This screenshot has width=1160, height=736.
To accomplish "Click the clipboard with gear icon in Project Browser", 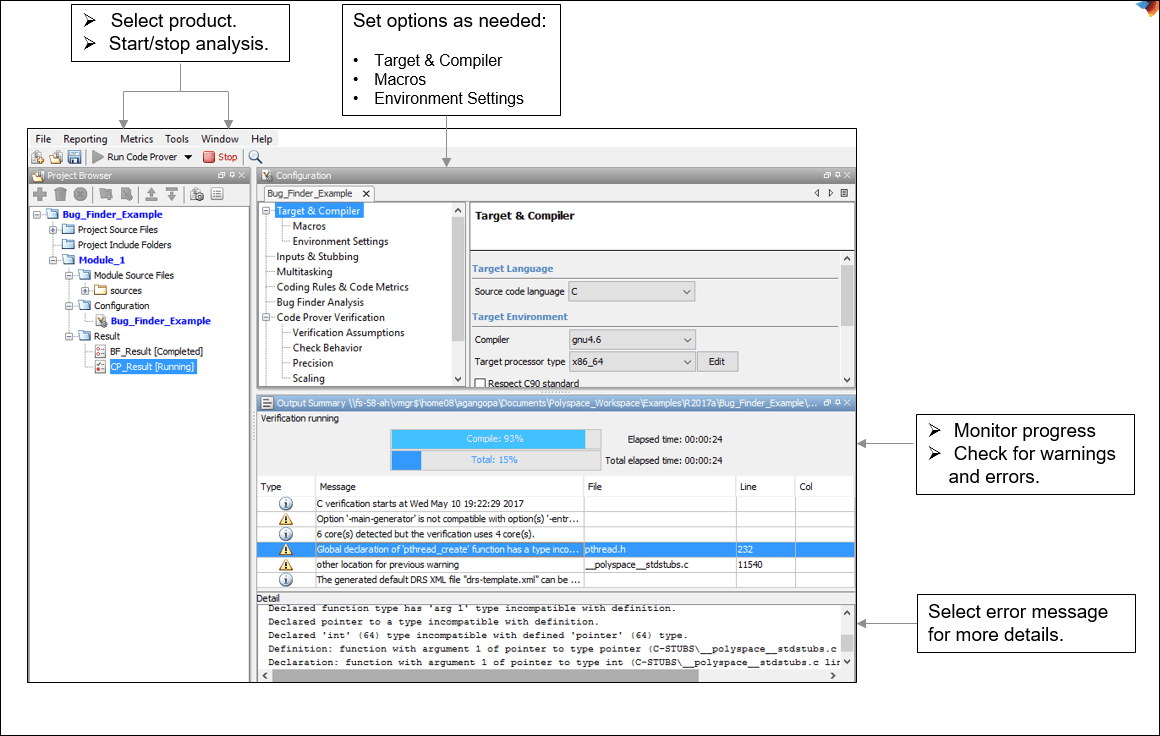I will (x=197, y=194).
